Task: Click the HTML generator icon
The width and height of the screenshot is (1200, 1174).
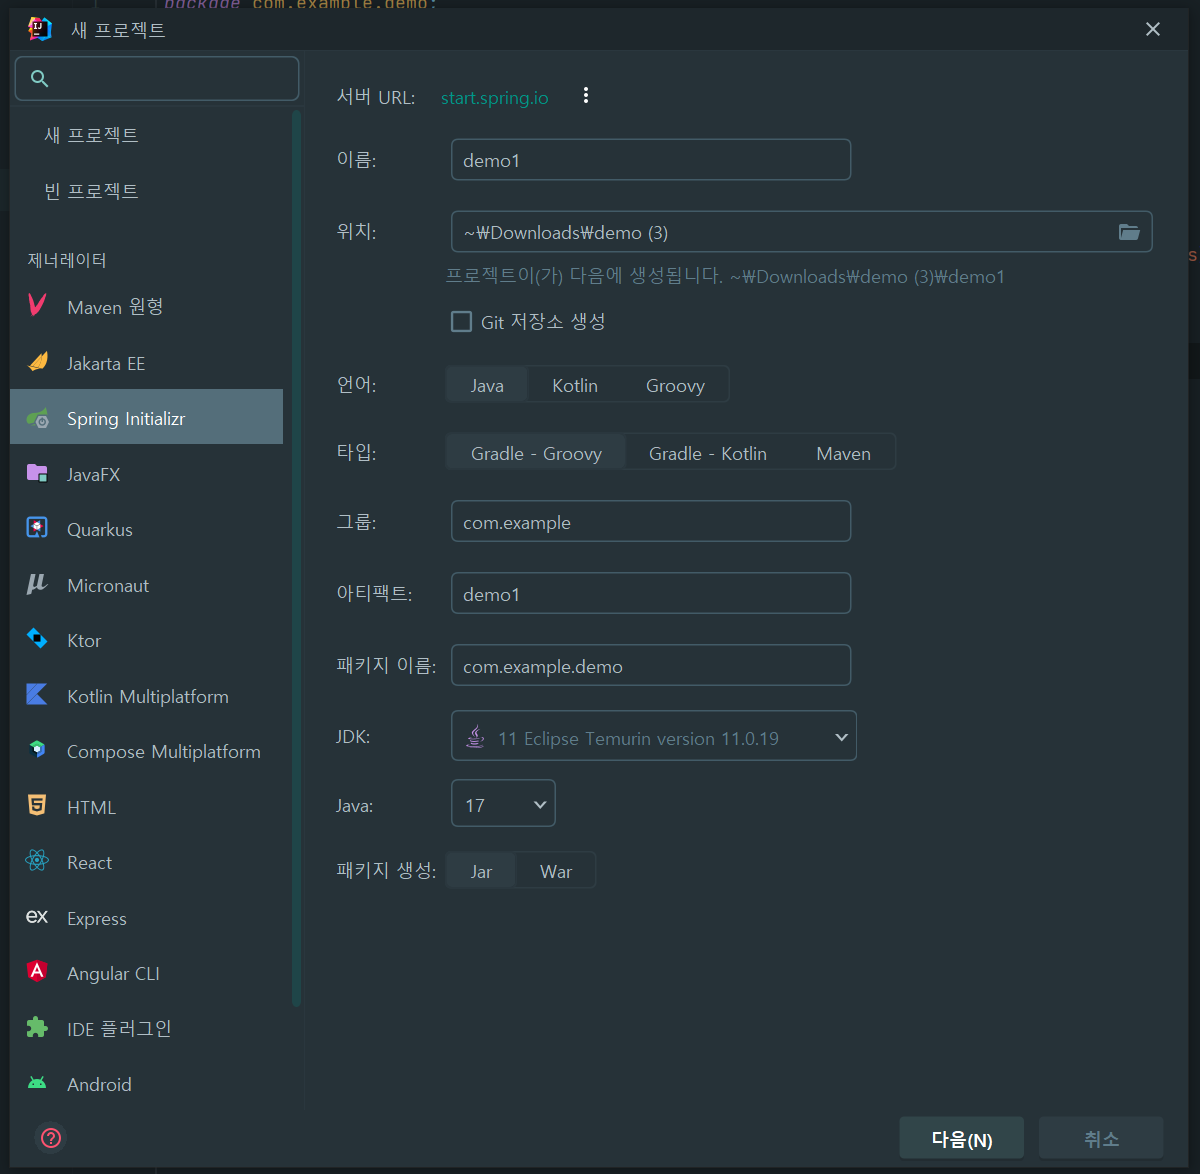Action: coord(37,806)
